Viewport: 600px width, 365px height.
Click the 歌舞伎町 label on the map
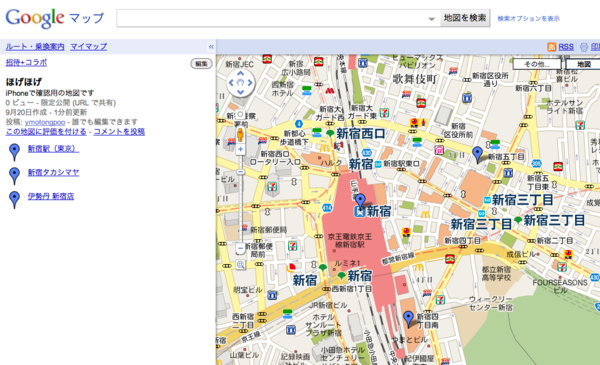(x=415, y=79)
